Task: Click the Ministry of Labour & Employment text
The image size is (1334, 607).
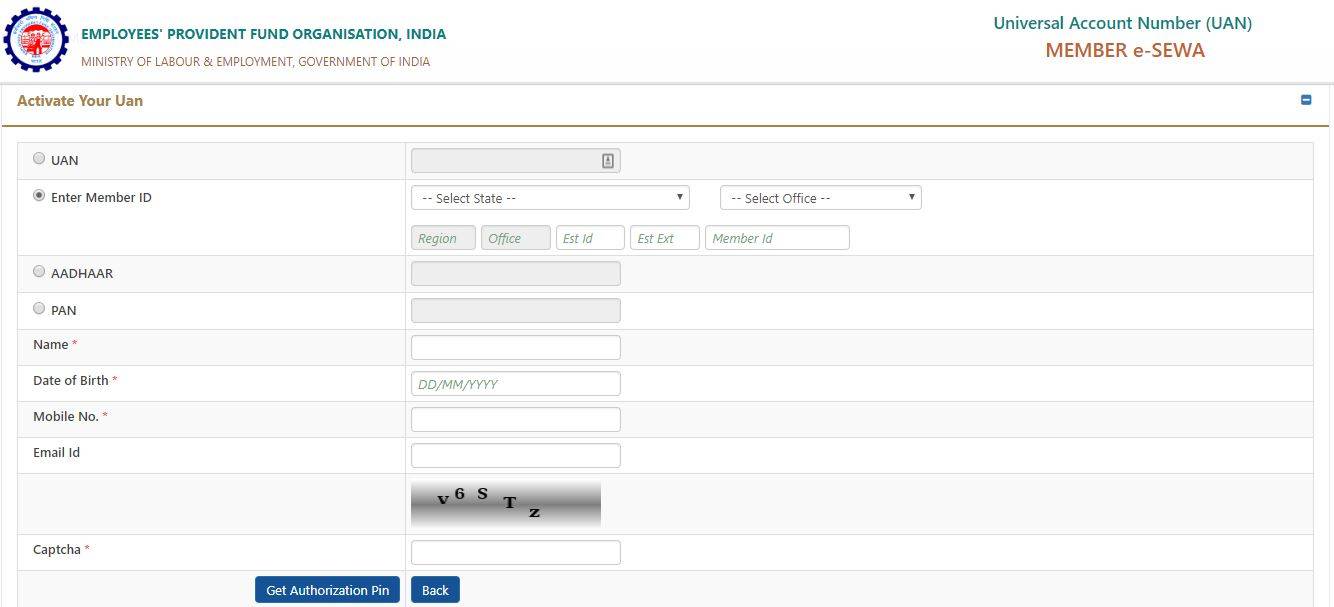Action: click(256, 62)
